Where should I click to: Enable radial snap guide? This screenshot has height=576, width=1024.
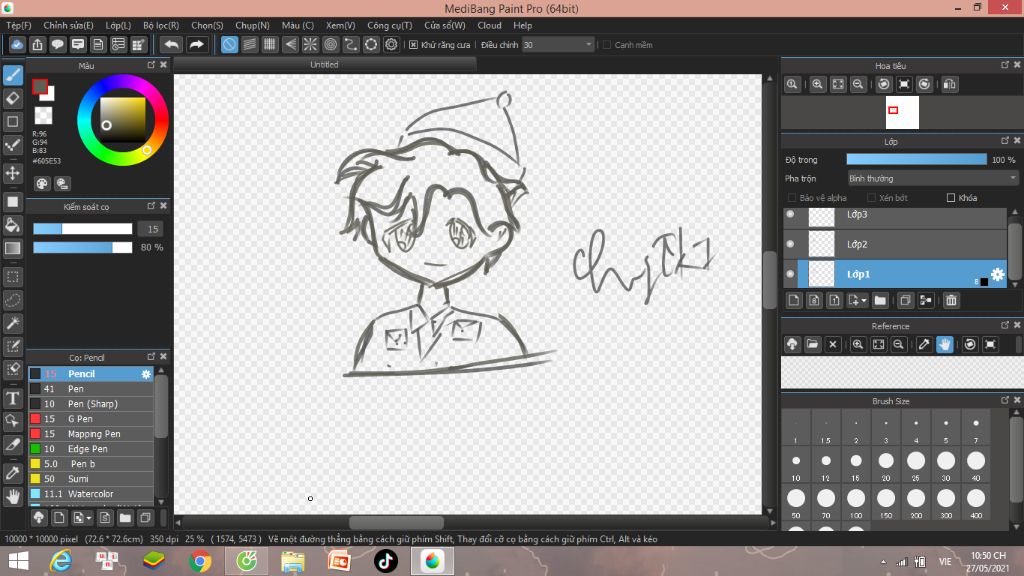click(x=310, y=44)
